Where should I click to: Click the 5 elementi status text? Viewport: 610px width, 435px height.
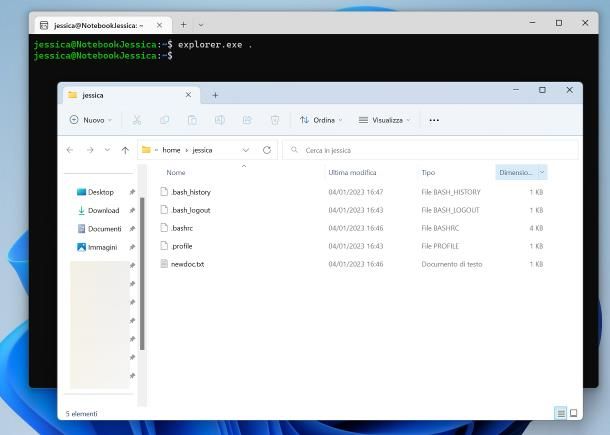tap(81, 414)
